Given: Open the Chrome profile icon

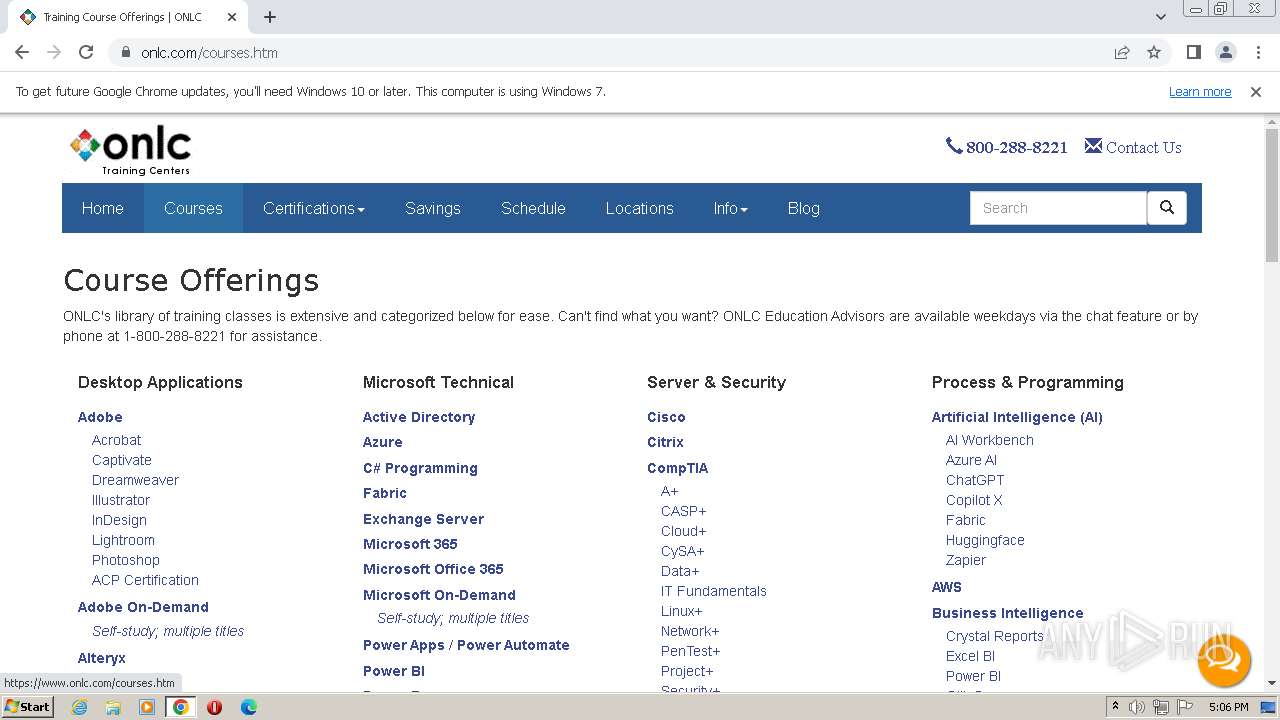Looking at the screenshot, I should point(1225,52).
